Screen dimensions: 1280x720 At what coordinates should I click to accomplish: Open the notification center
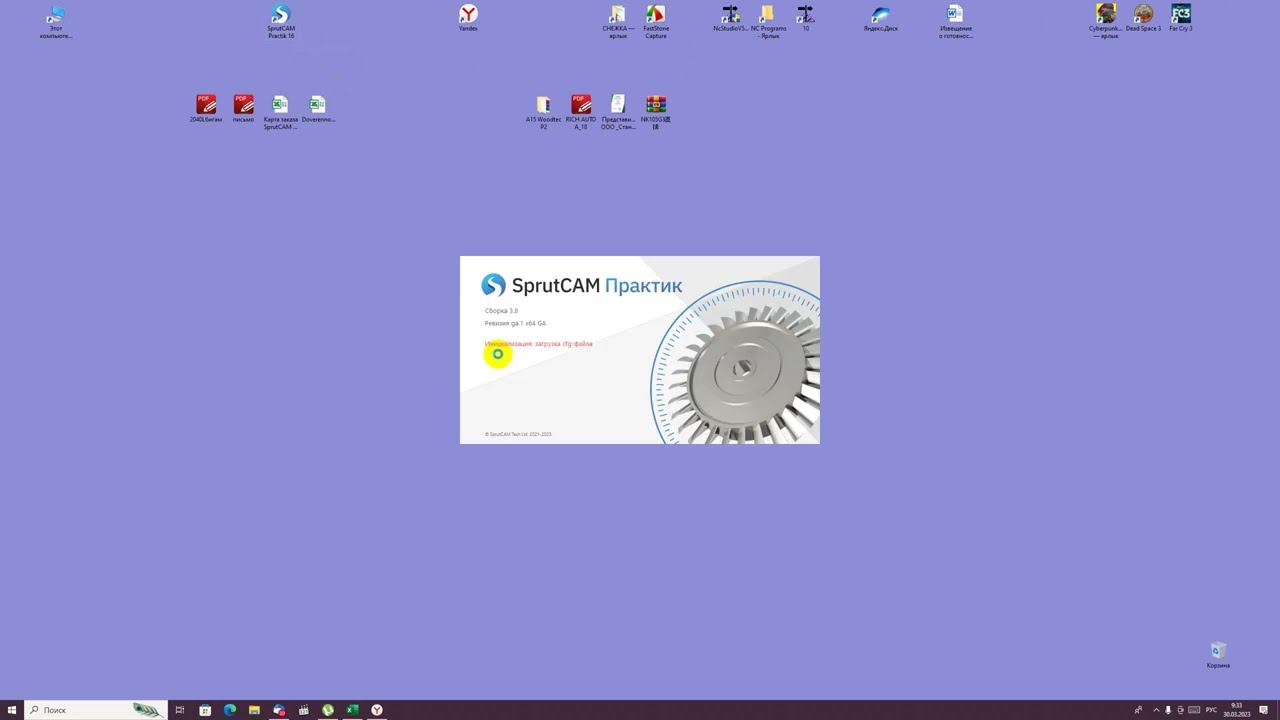click(x=1263, y=710)
